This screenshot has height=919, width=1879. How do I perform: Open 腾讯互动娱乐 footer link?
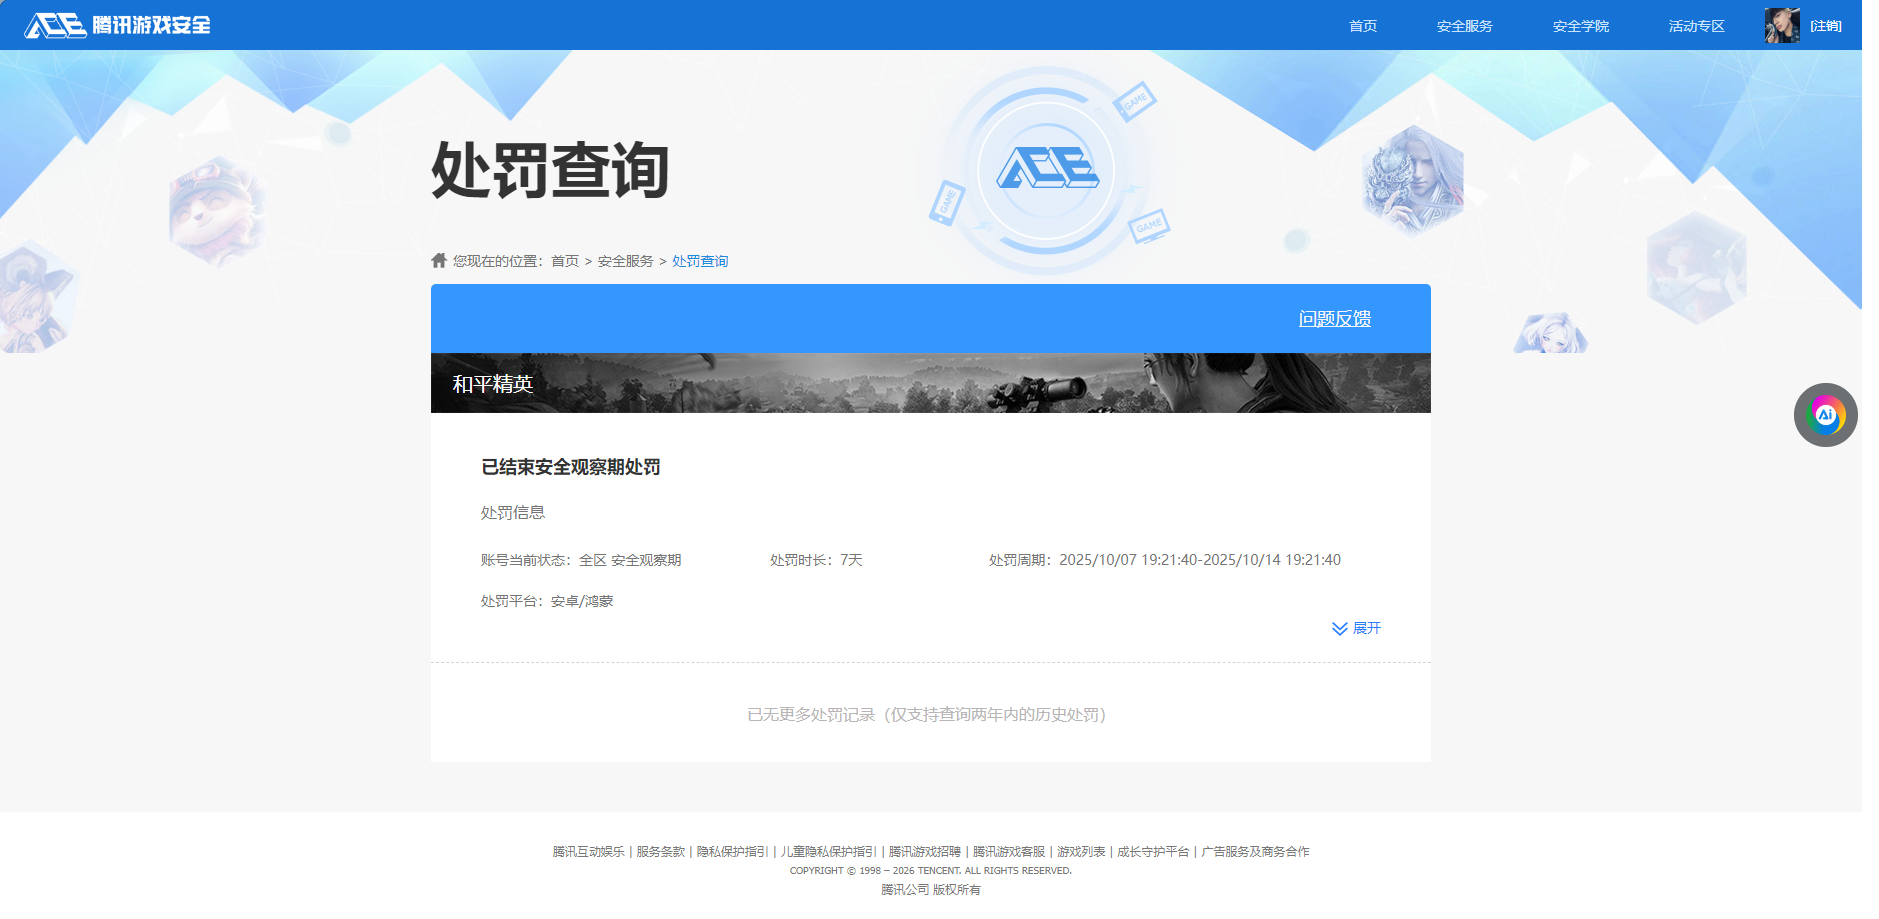(x=589, y=852)
